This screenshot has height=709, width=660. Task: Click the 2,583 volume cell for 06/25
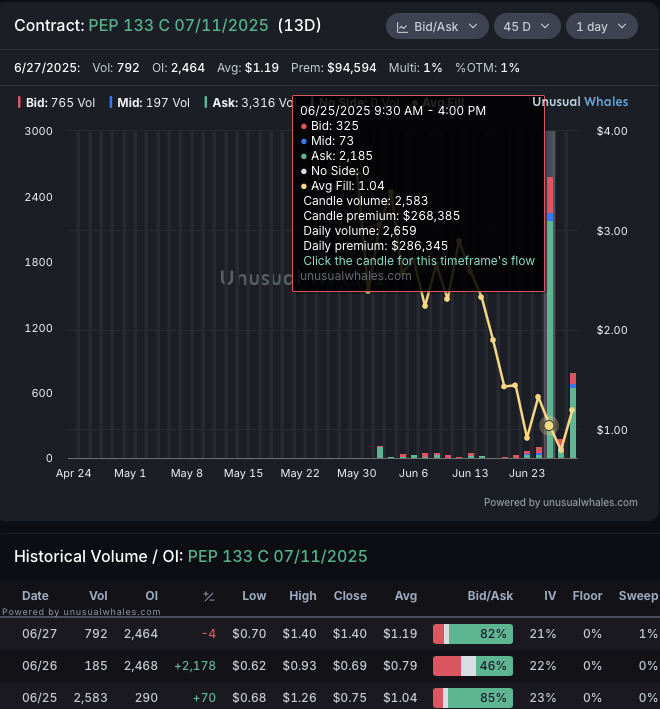click(x=90, y=698)
